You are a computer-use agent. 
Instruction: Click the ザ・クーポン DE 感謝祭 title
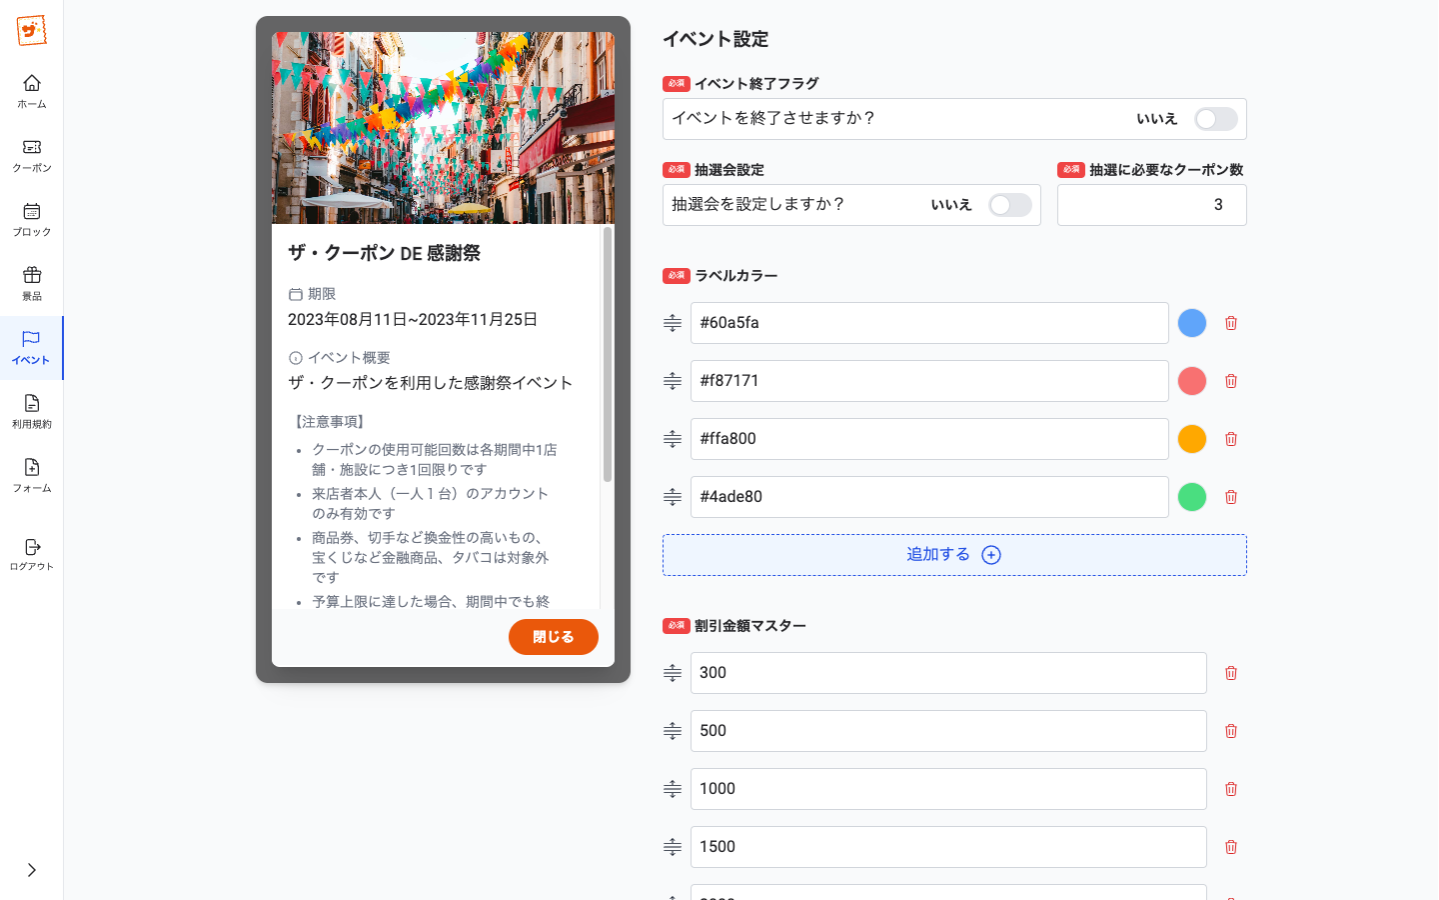384,254
